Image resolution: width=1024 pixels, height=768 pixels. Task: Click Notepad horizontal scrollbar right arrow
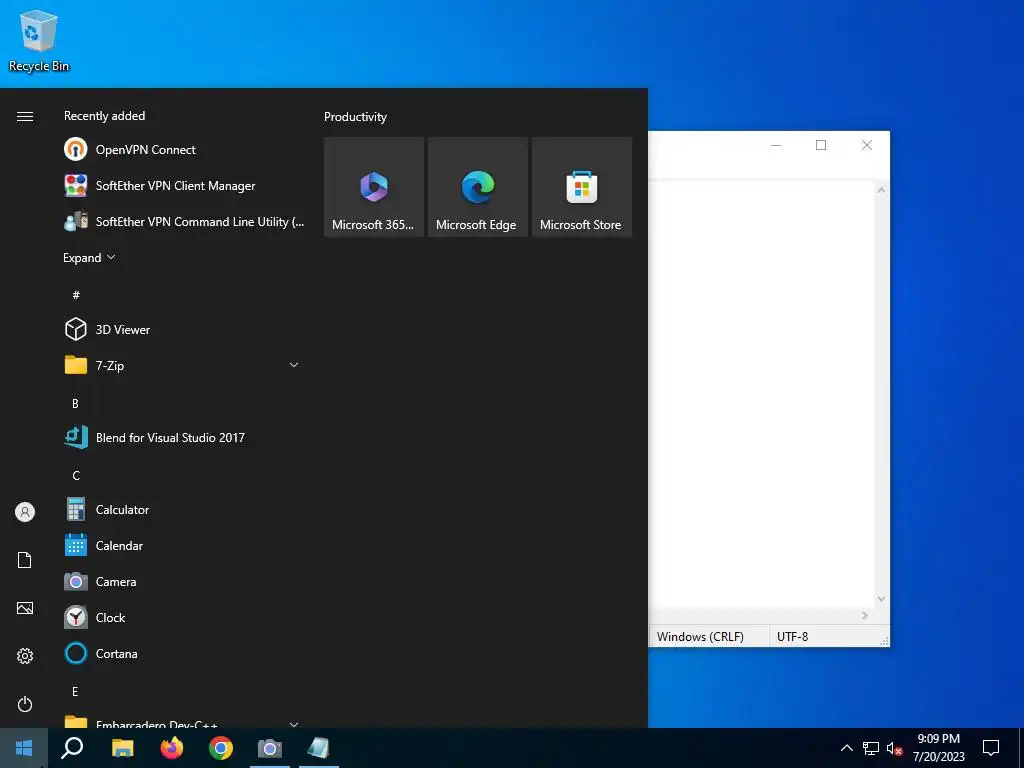tap(865, 615)
